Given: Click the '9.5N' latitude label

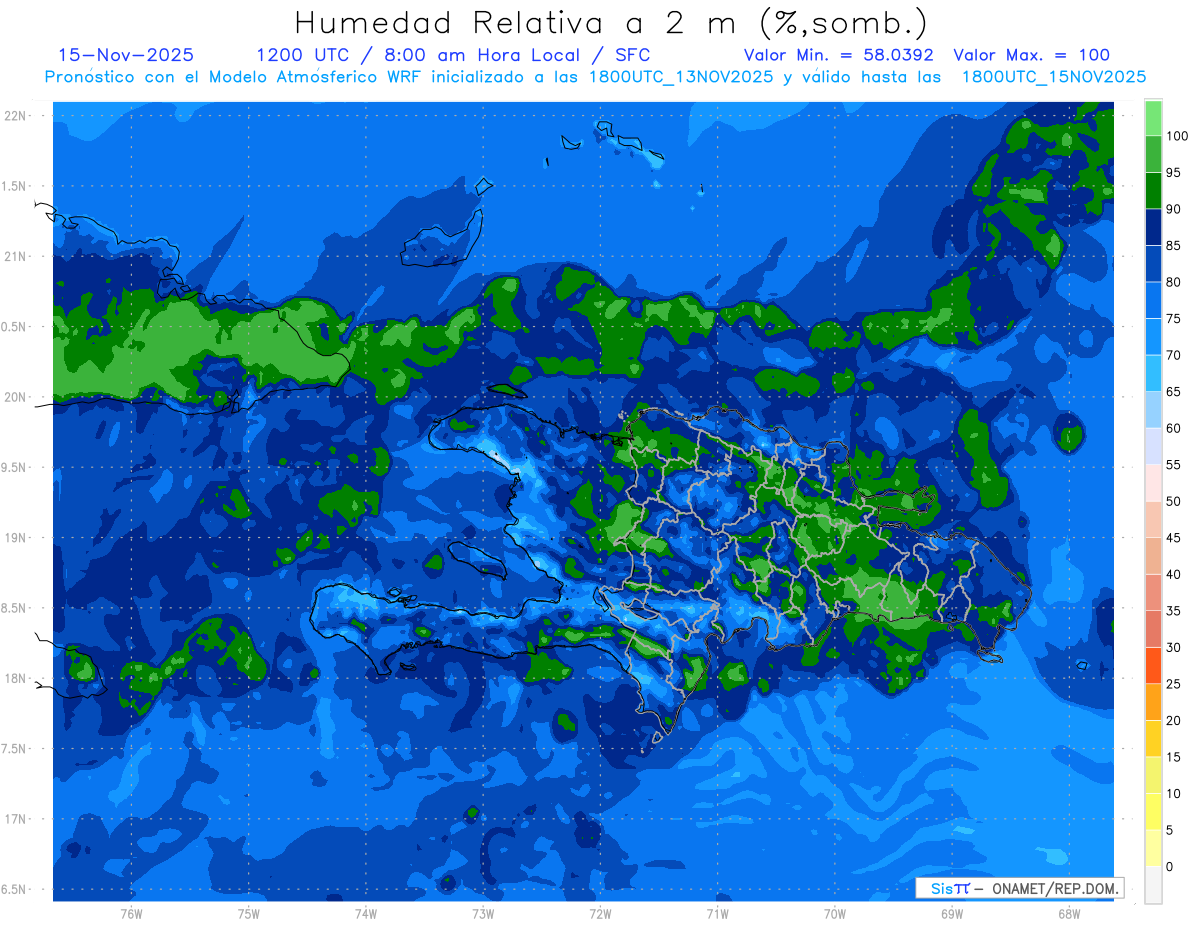Looking at the screenshot, I should click(x=15, y=468).
